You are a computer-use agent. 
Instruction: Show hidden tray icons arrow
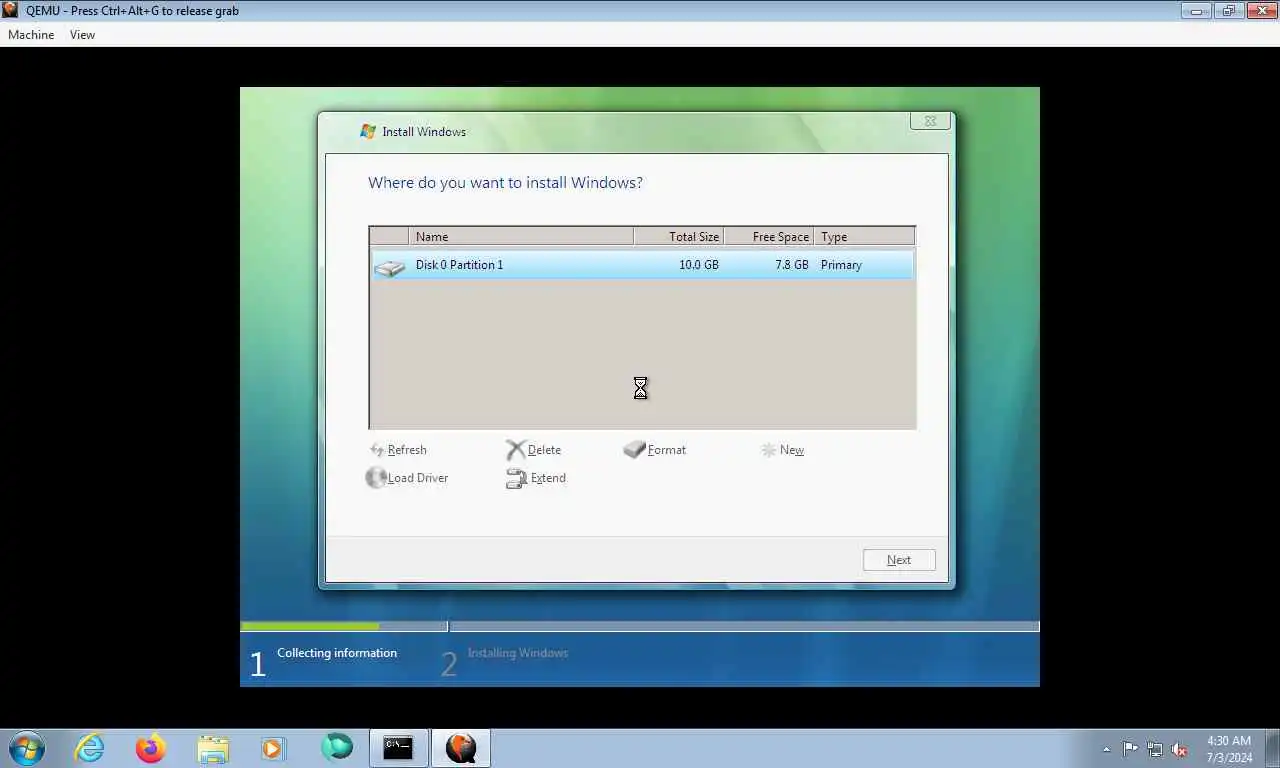[x=1106, y=749]
